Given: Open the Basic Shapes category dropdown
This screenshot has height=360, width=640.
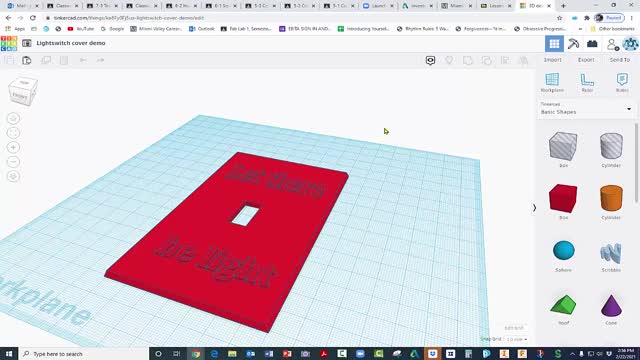Looking at the screenshot, I should [586, 109].
